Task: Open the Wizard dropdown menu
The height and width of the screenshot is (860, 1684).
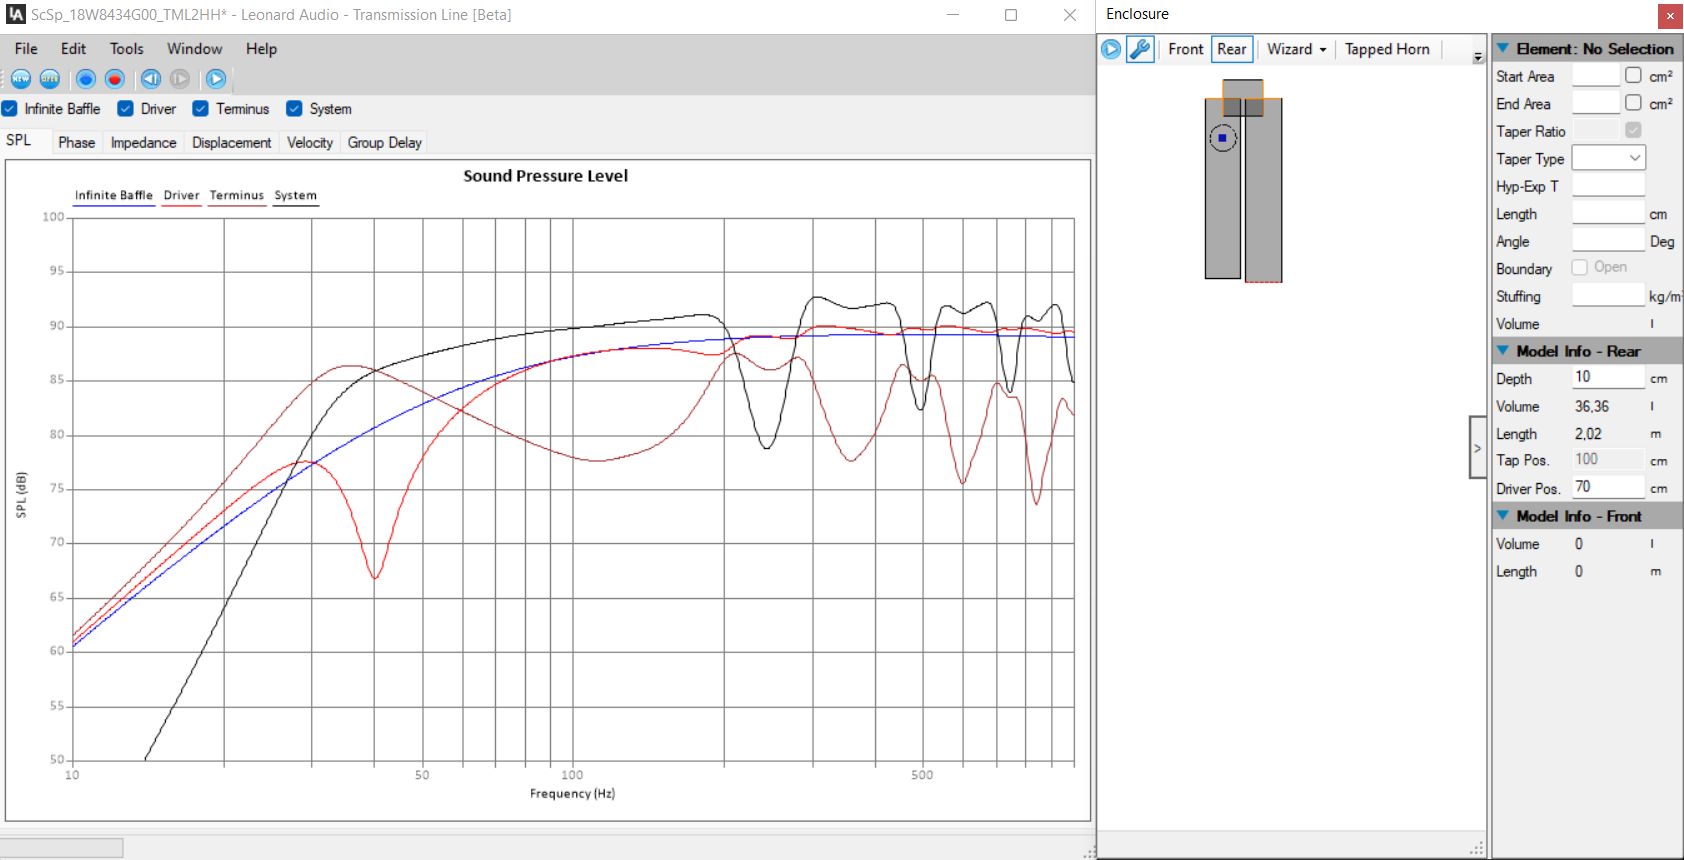Action: point(1297,49)
